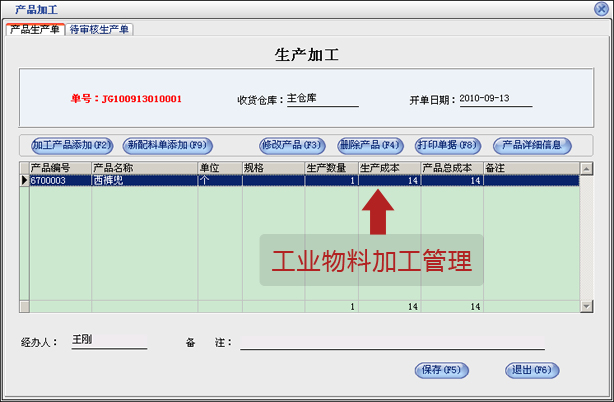Click the 产品总成本 column header
Viewport: 614px width, 402px height.
451,168
